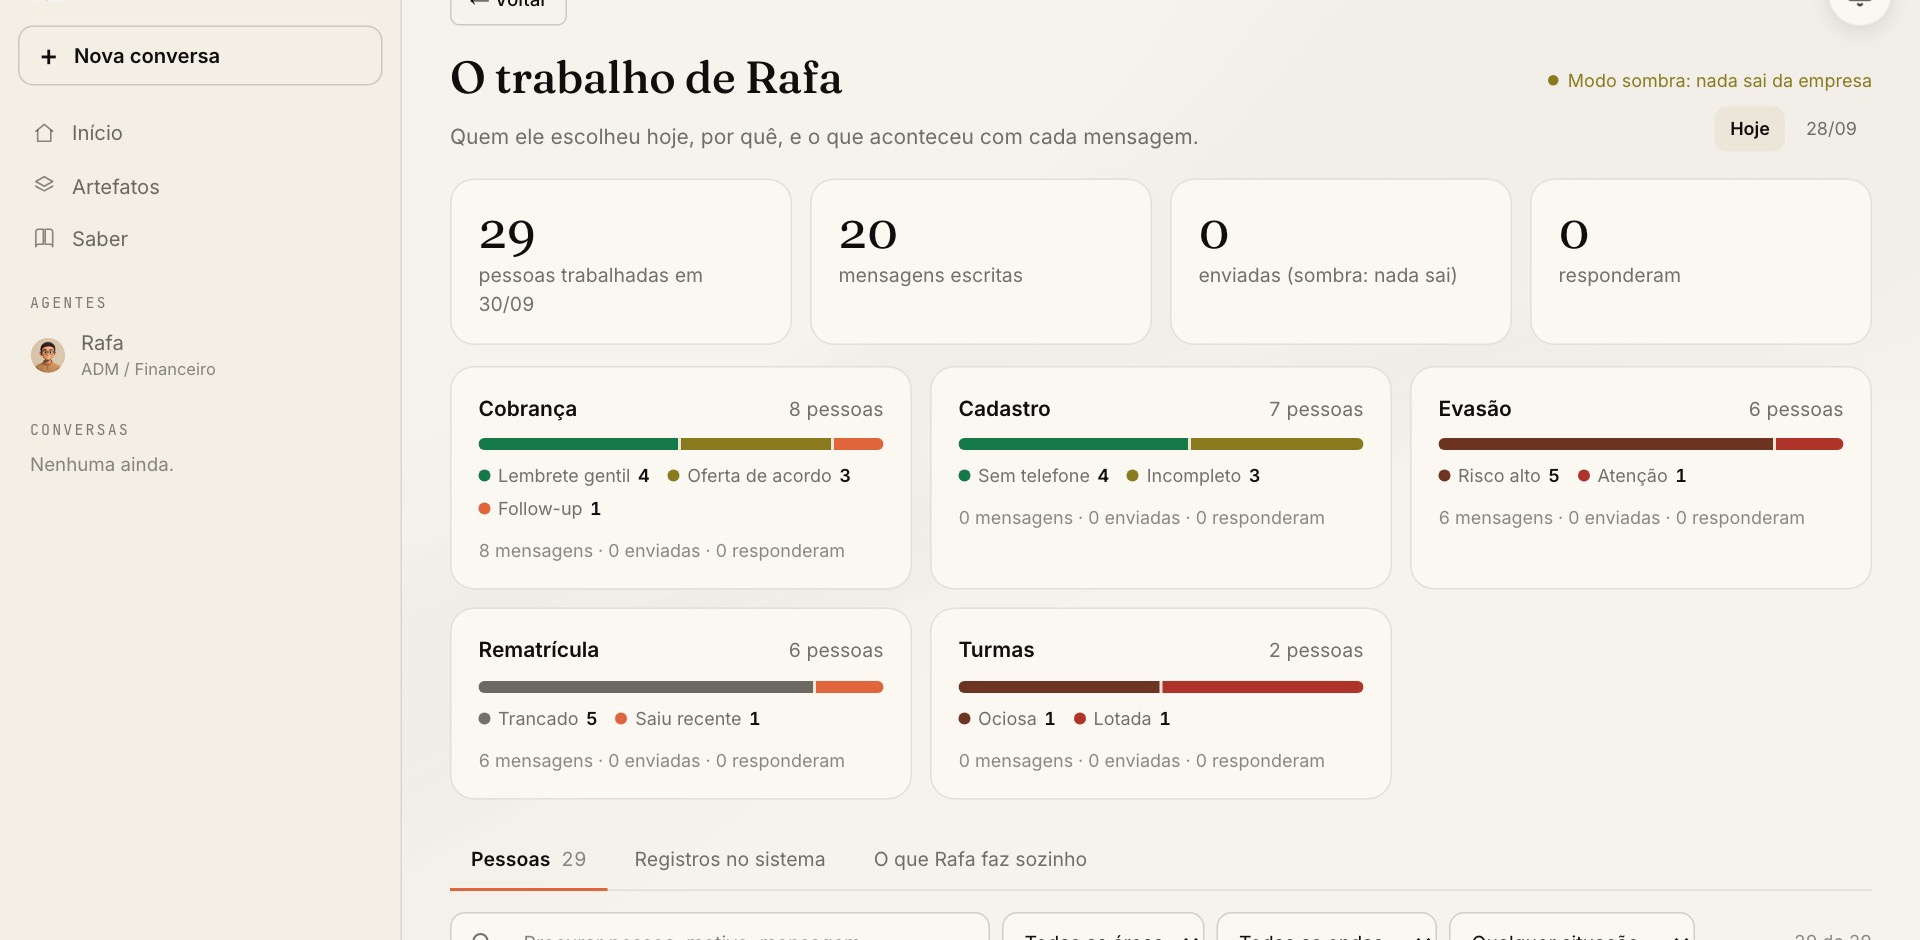
Task: Click the search magnifier icon below the tabs
Action: point(481,935)
